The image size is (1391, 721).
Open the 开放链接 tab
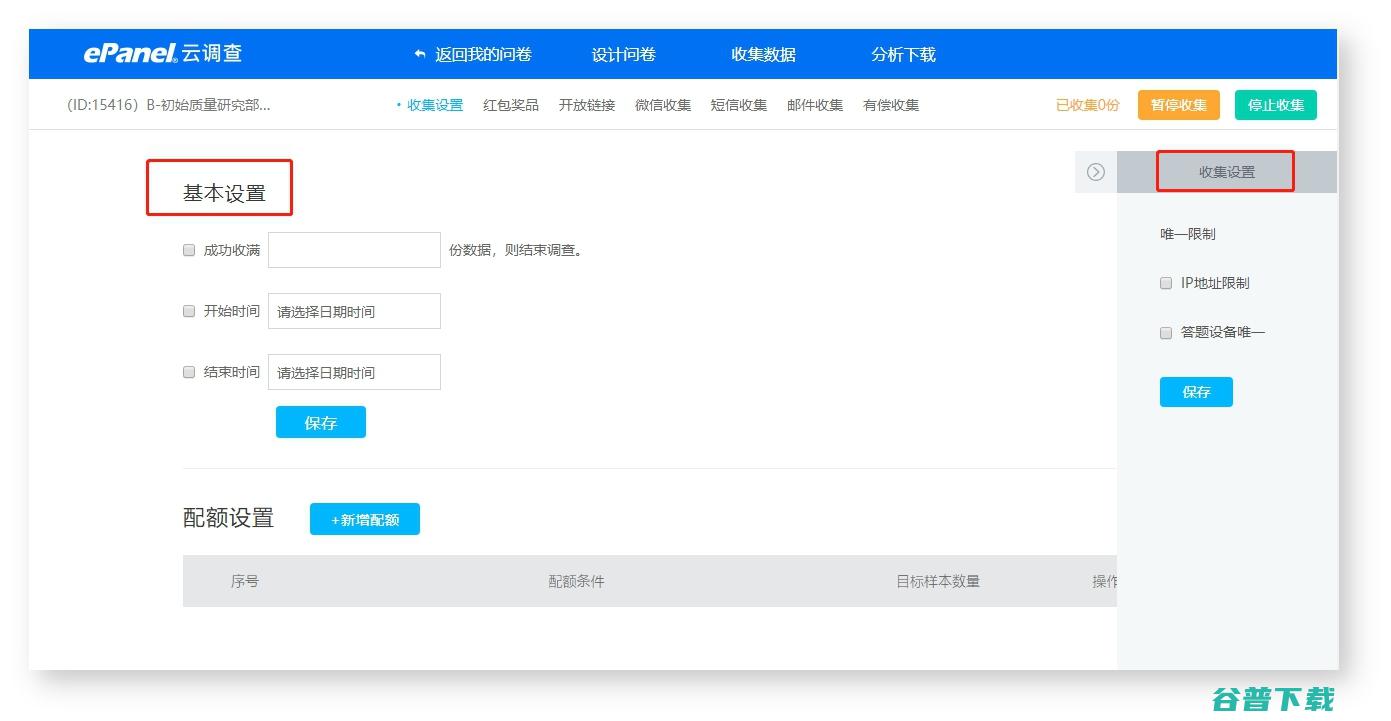pyautogui.click(x=587, y=105)
